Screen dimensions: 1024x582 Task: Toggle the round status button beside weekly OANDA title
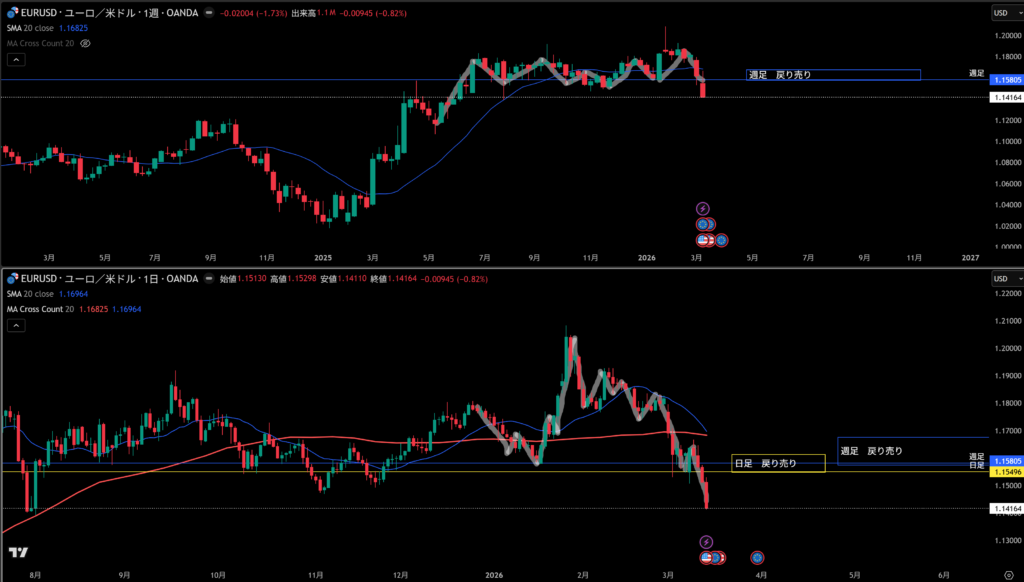click(x=206, y=13)
